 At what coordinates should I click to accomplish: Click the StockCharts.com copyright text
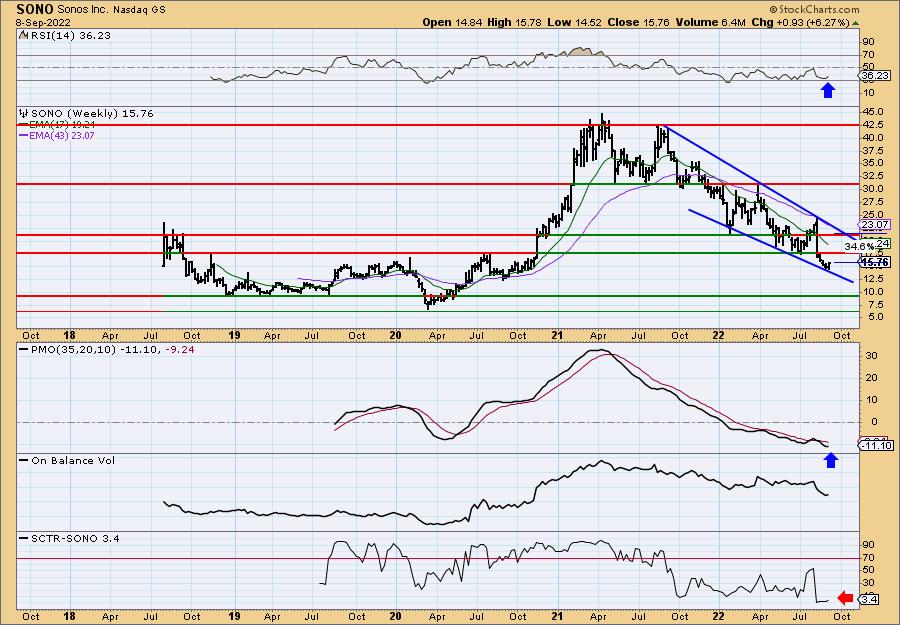pyautogui.click(x=815, y=9)
